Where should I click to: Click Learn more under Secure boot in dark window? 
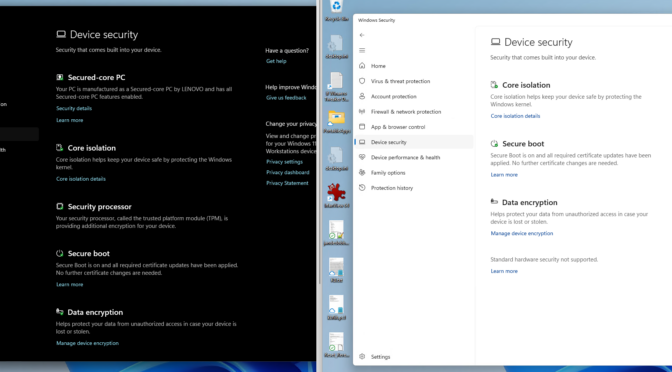click(x=69, y=285)
